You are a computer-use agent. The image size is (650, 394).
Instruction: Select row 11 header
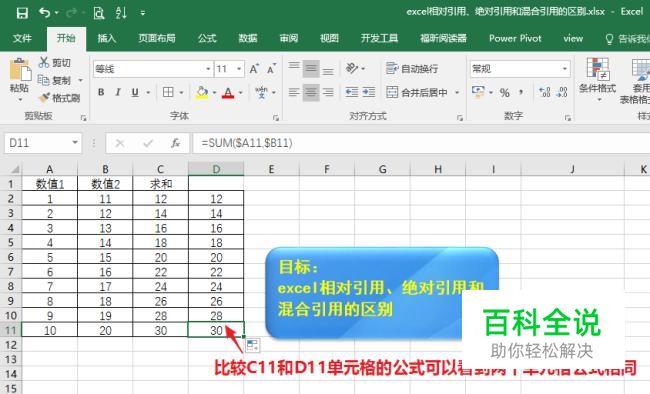point(11,330)
